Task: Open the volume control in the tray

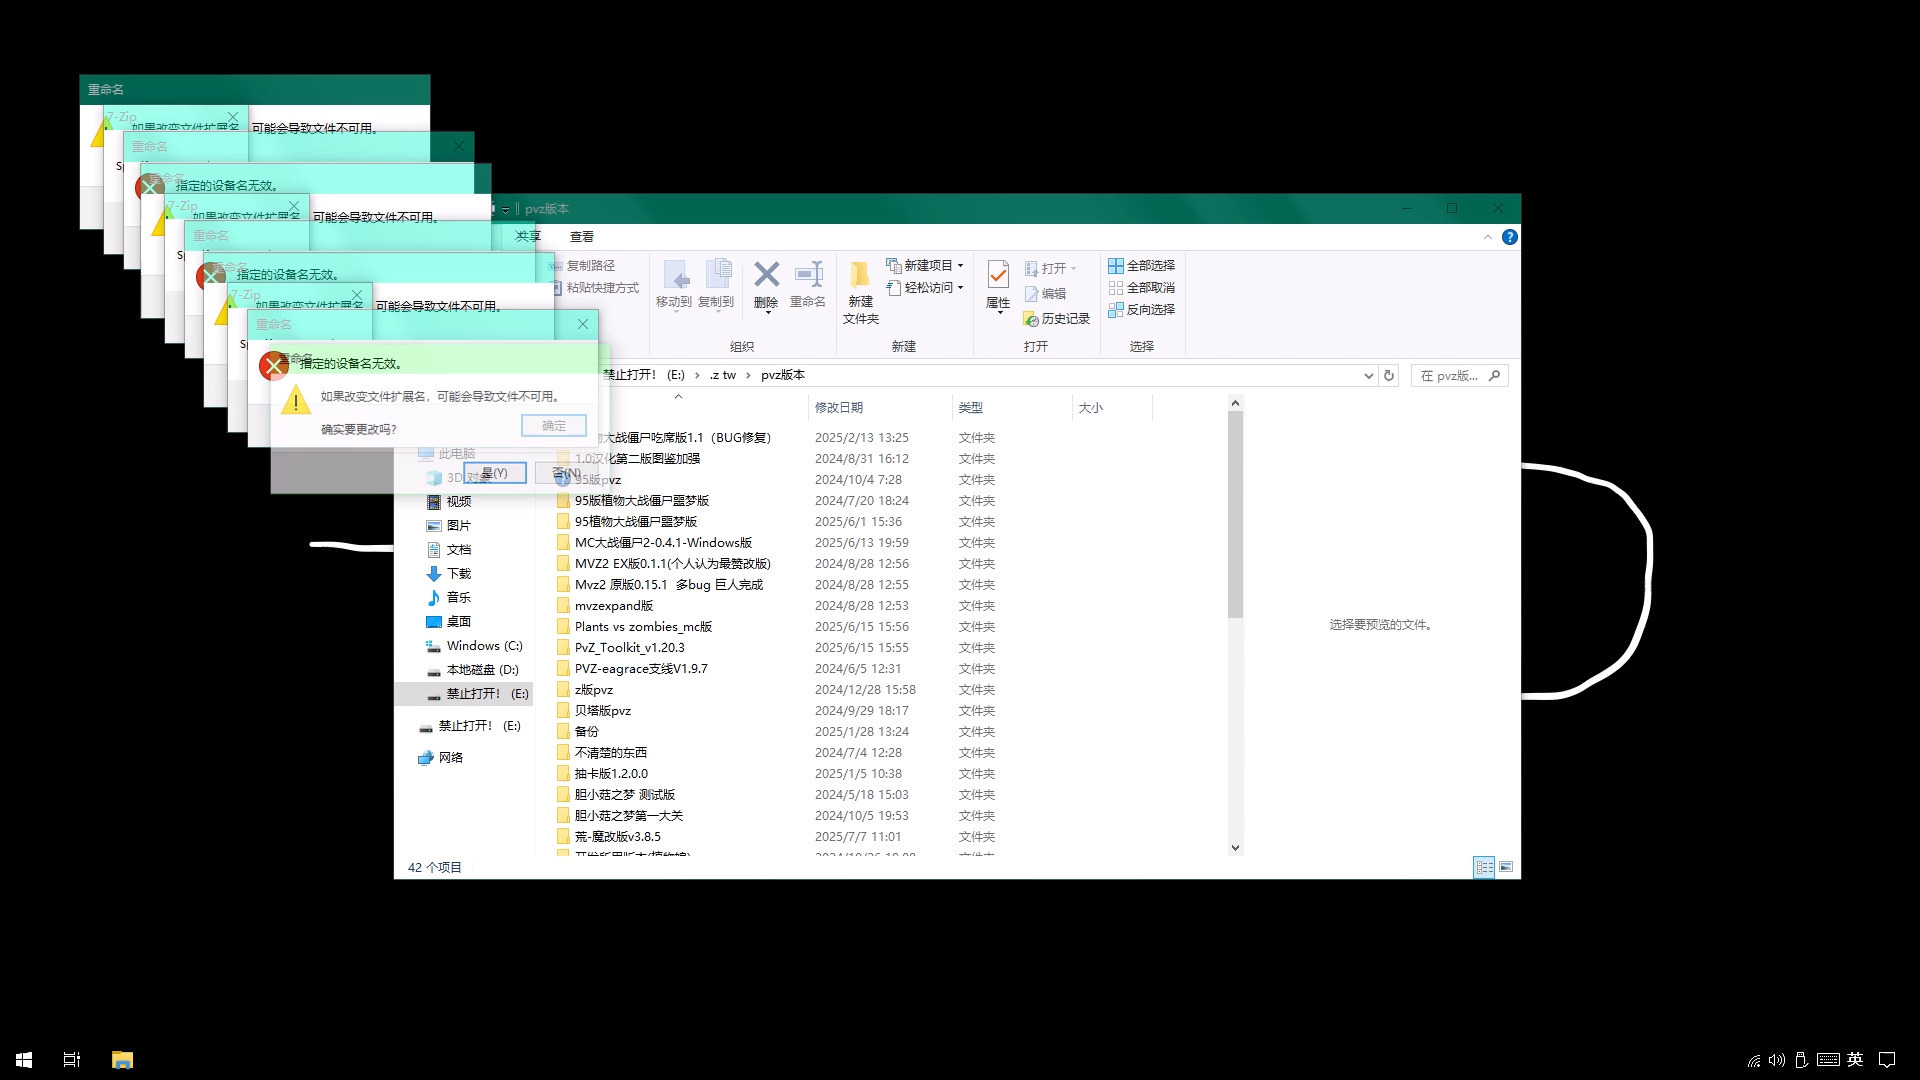Action: pos(1777,1060)
